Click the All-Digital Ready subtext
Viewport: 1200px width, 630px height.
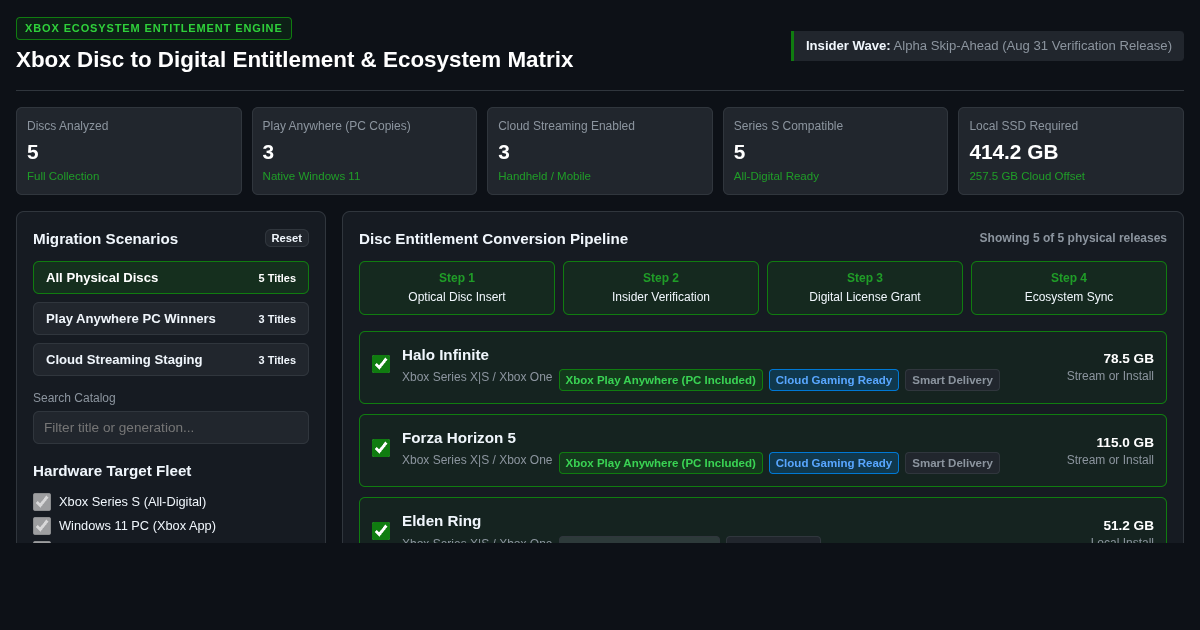click(x=776, y=176)
